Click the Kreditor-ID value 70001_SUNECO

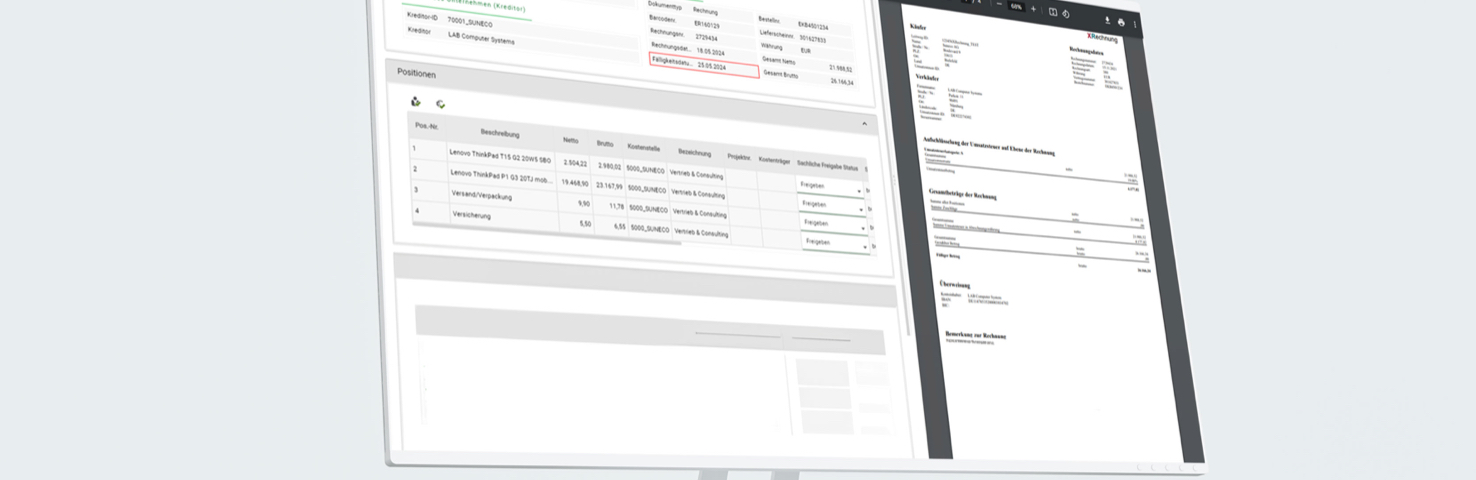(469, 21)
